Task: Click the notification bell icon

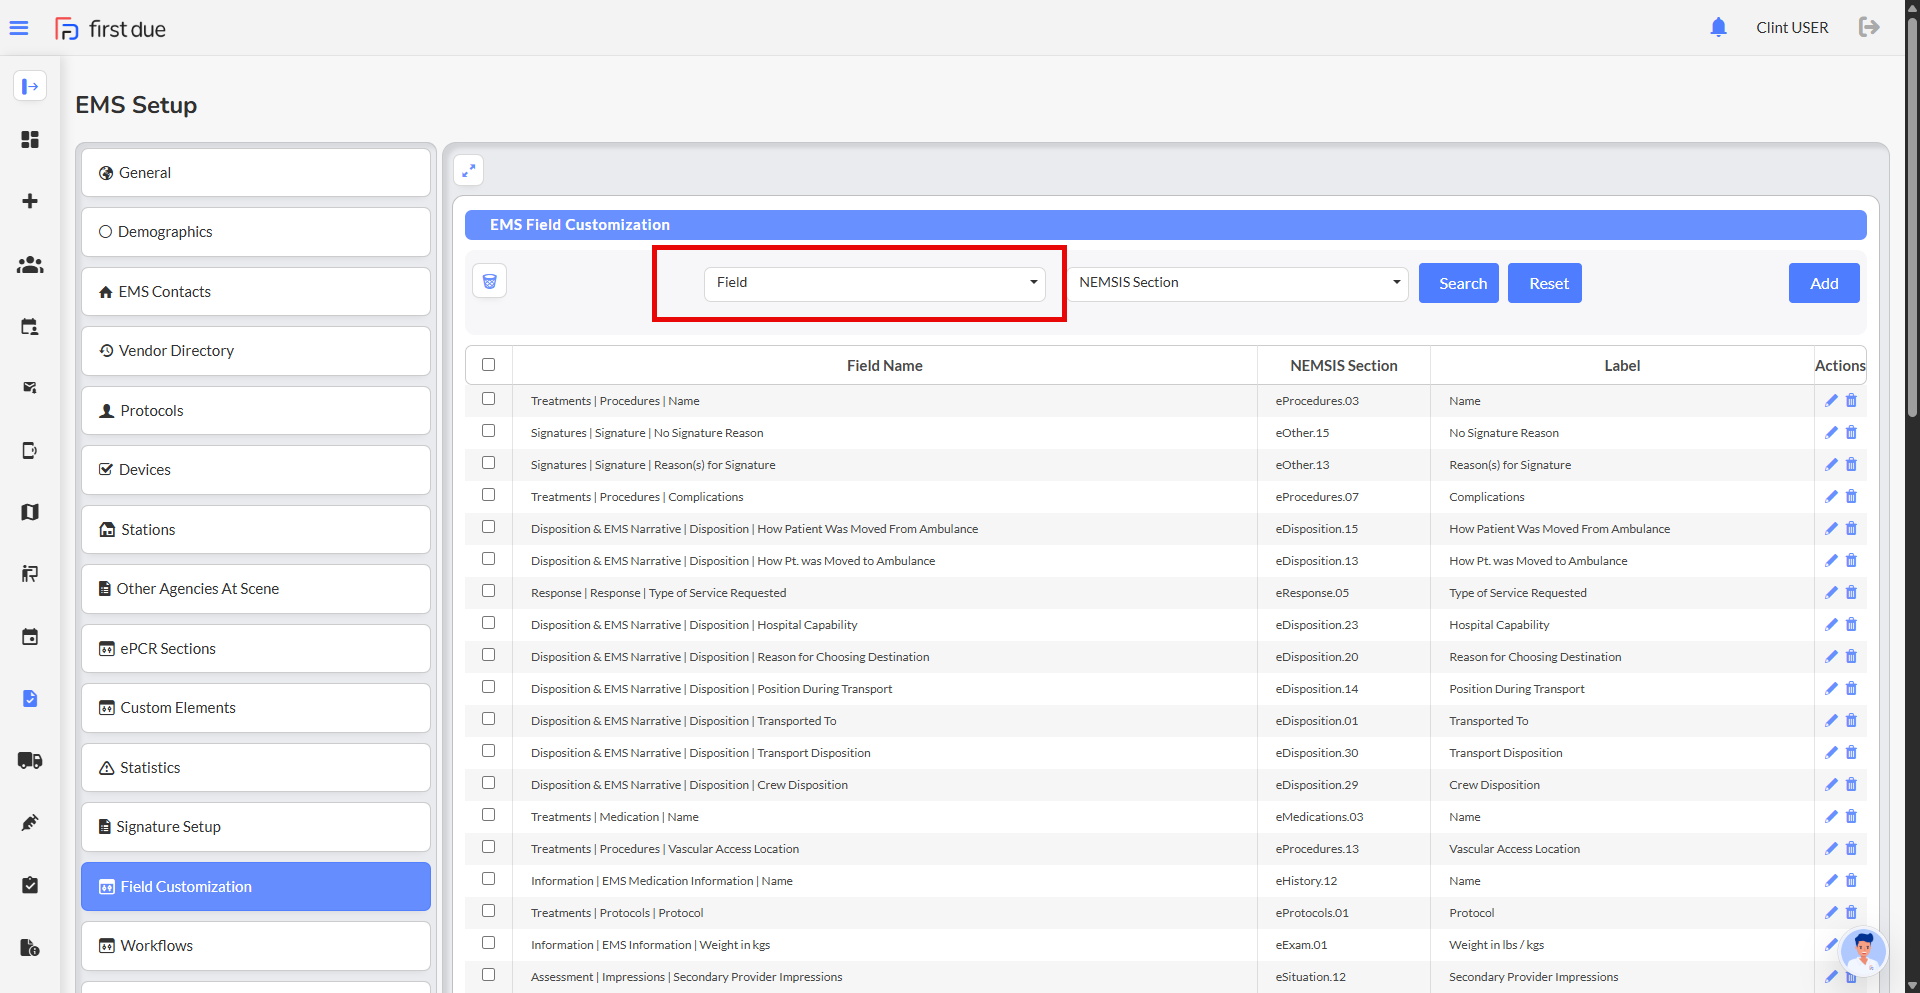Action: click(1718, 28)
